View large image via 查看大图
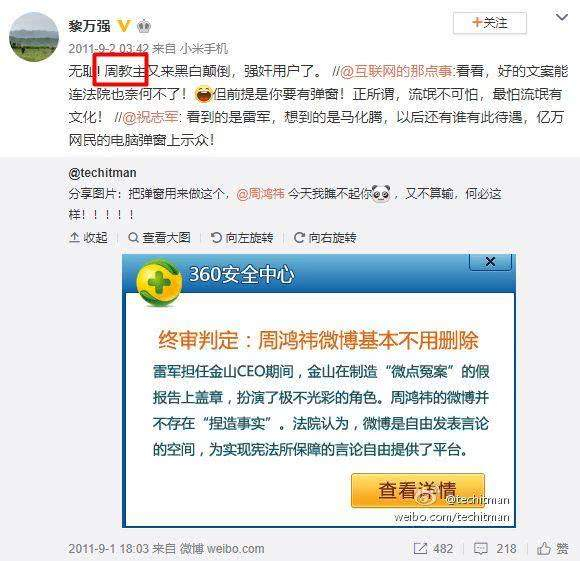 click(x=159, y=237)
